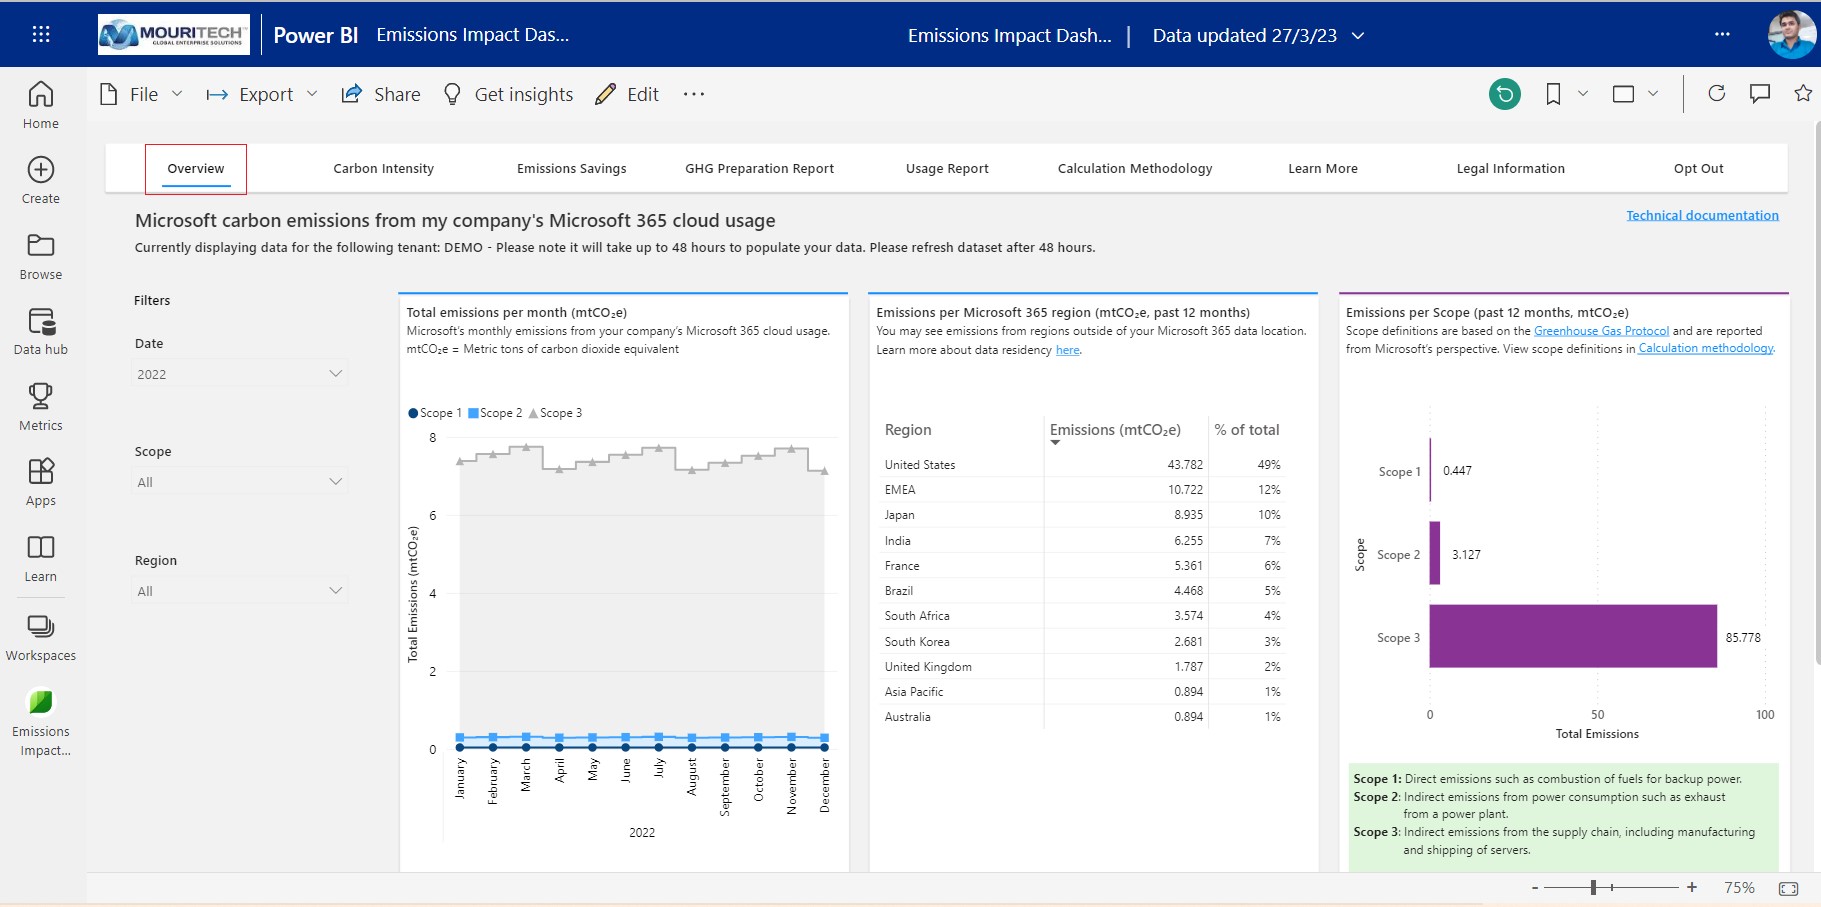The height and width of the screenshot is (907, 1821).
Task: Expand the Scope filter dropdown
Action: (240, 482)
